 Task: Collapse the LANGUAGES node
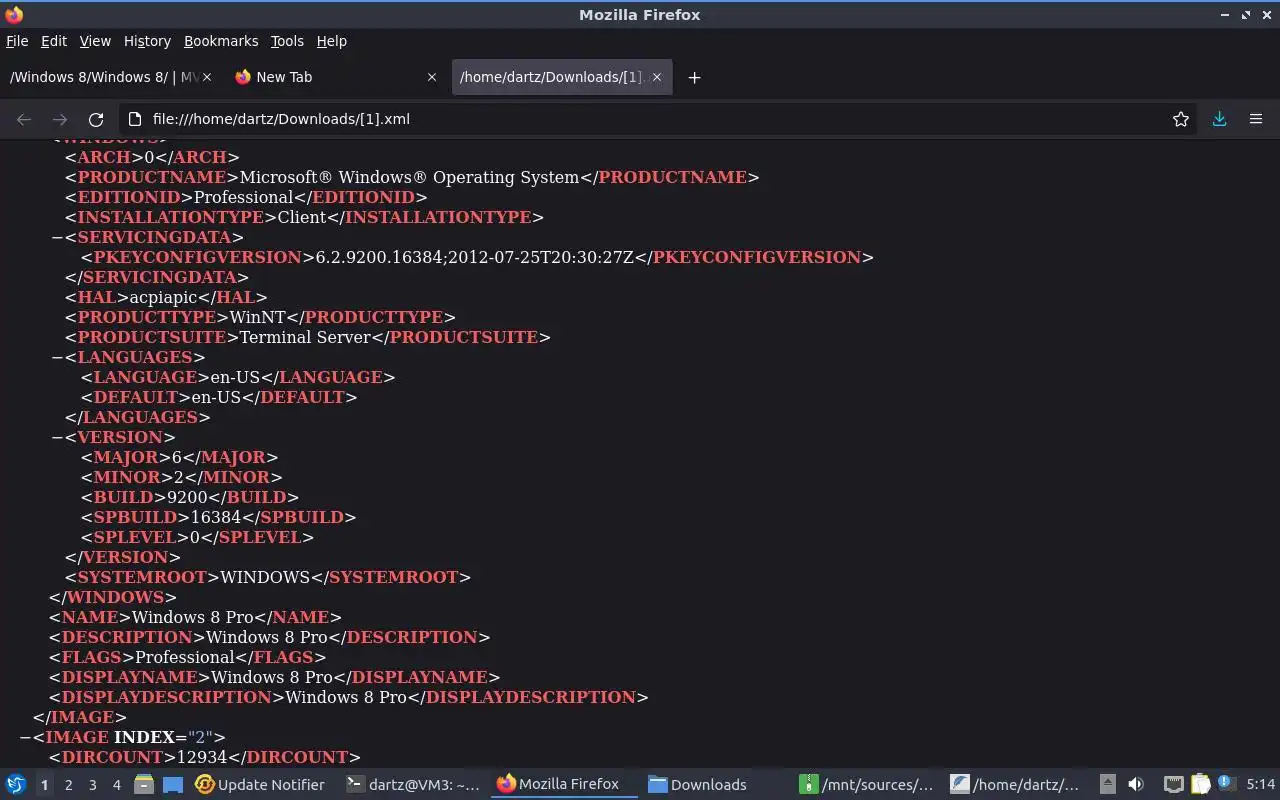(57, 357)
